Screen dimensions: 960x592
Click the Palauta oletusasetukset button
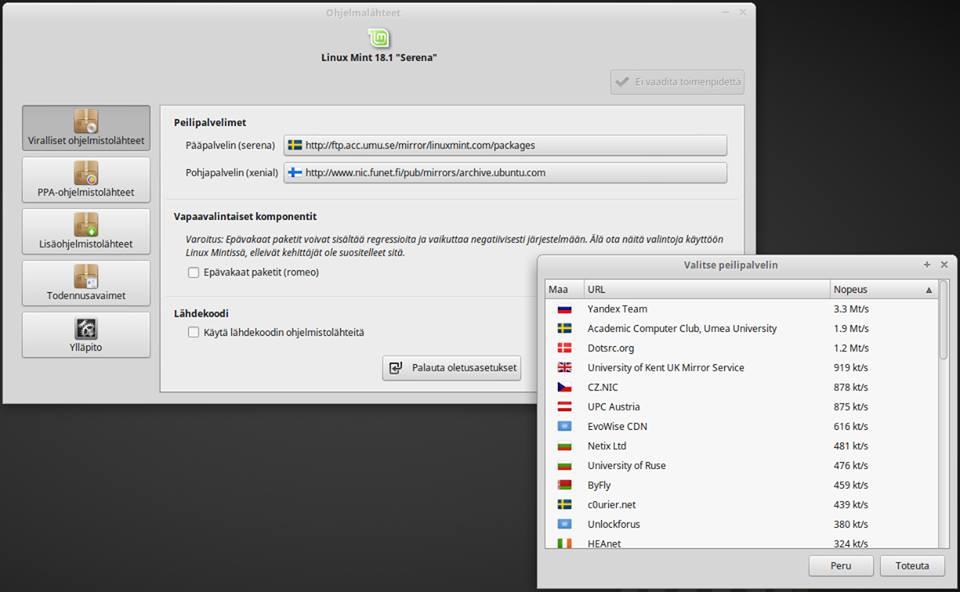pos(452,368)
